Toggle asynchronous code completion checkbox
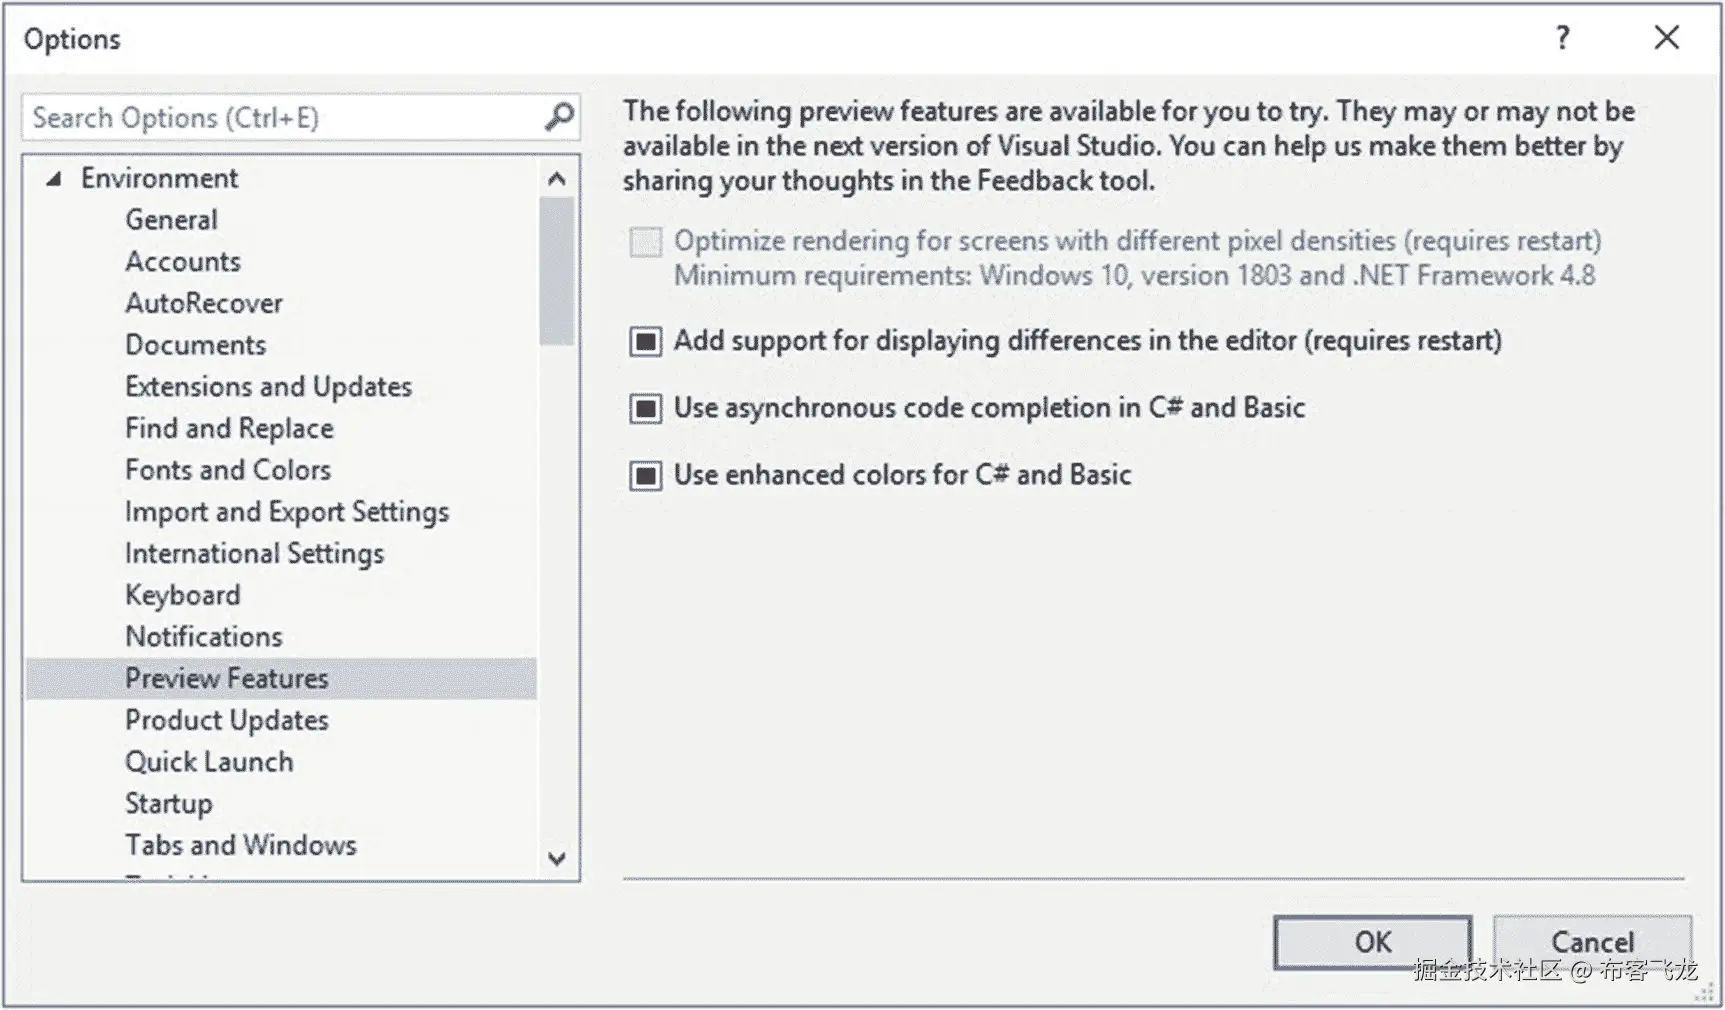 [x=646, y=409]
